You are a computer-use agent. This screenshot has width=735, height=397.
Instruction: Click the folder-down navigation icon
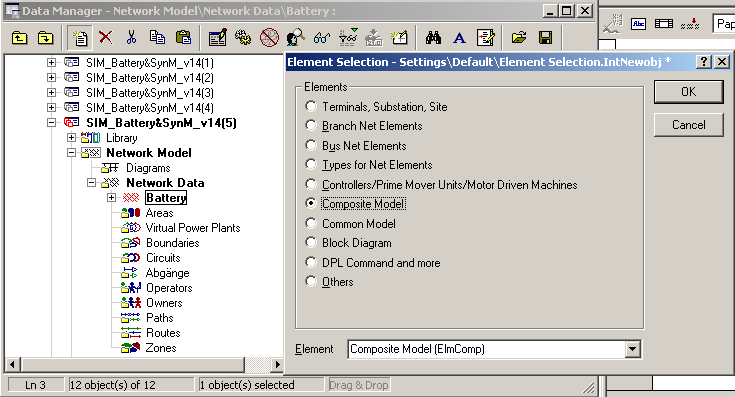[45, 37]
